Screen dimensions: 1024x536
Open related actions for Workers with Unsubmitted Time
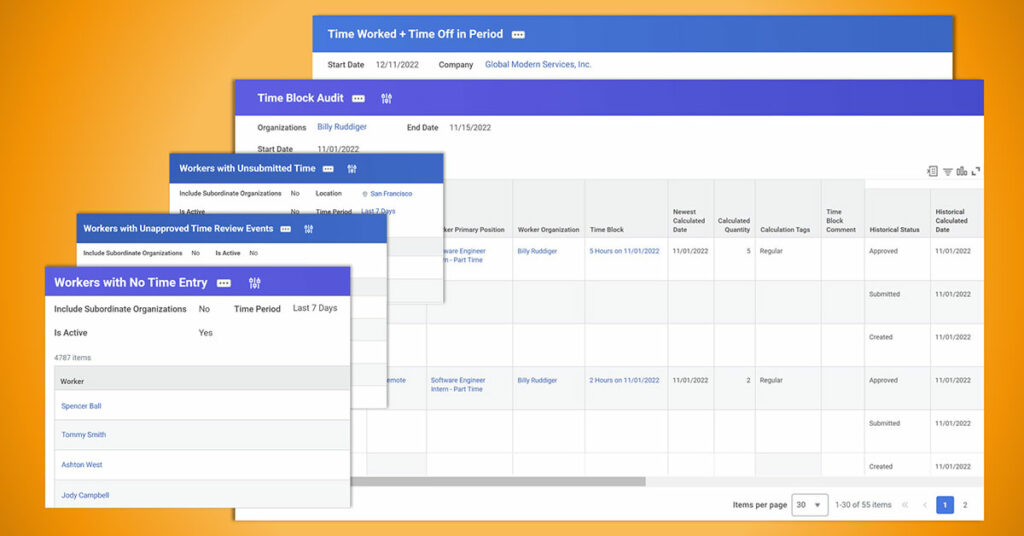[328, 169]
